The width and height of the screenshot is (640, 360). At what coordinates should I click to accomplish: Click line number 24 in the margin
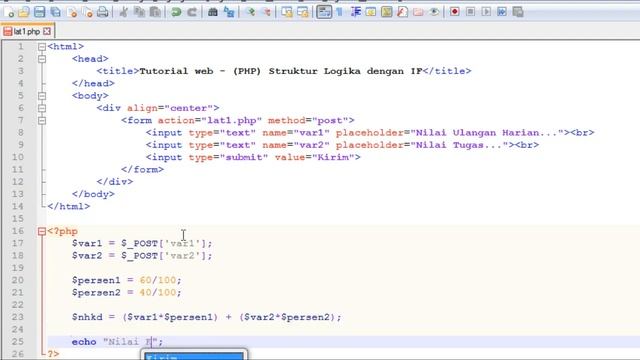pyautogui.click(x=18, y=329)
